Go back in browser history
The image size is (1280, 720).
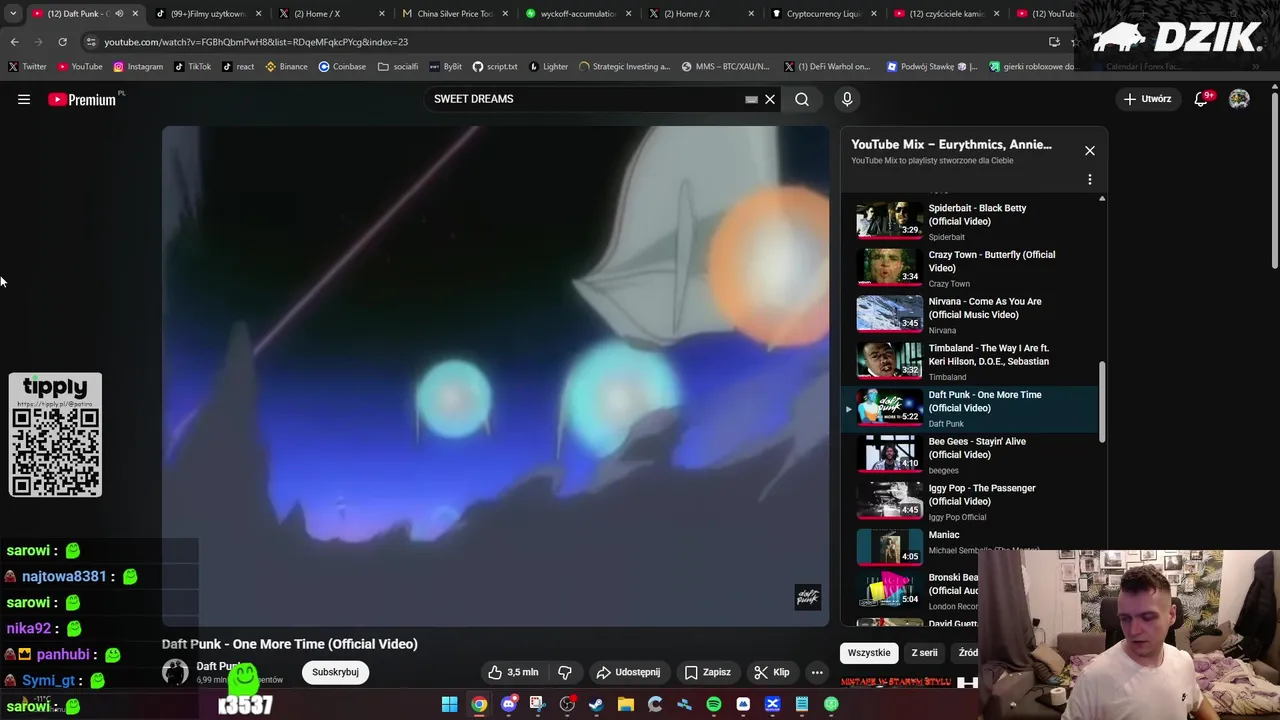click(x=14, y=42)
